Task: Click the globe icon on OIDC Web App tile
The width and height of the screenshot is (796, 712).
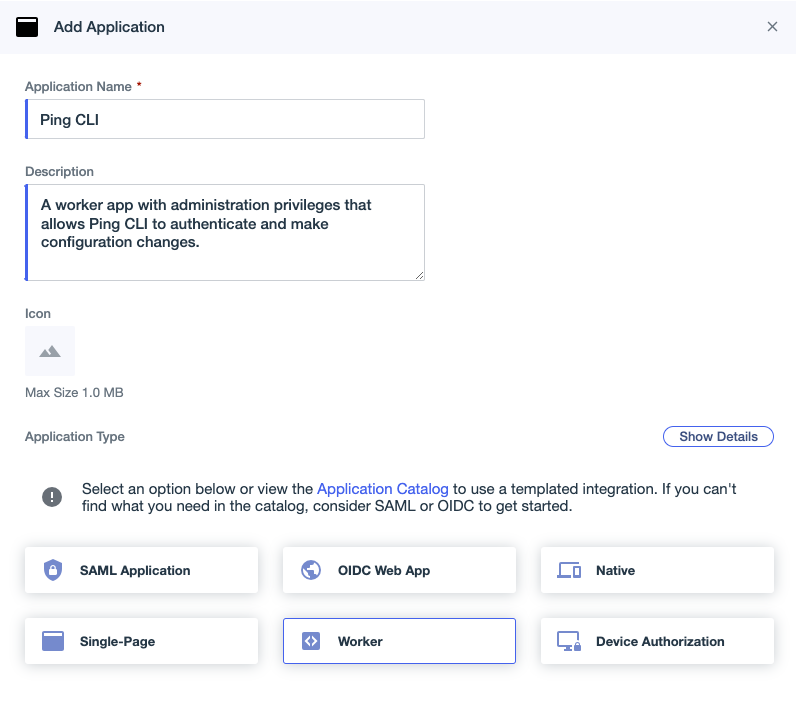Action: [x=311, y=570]
